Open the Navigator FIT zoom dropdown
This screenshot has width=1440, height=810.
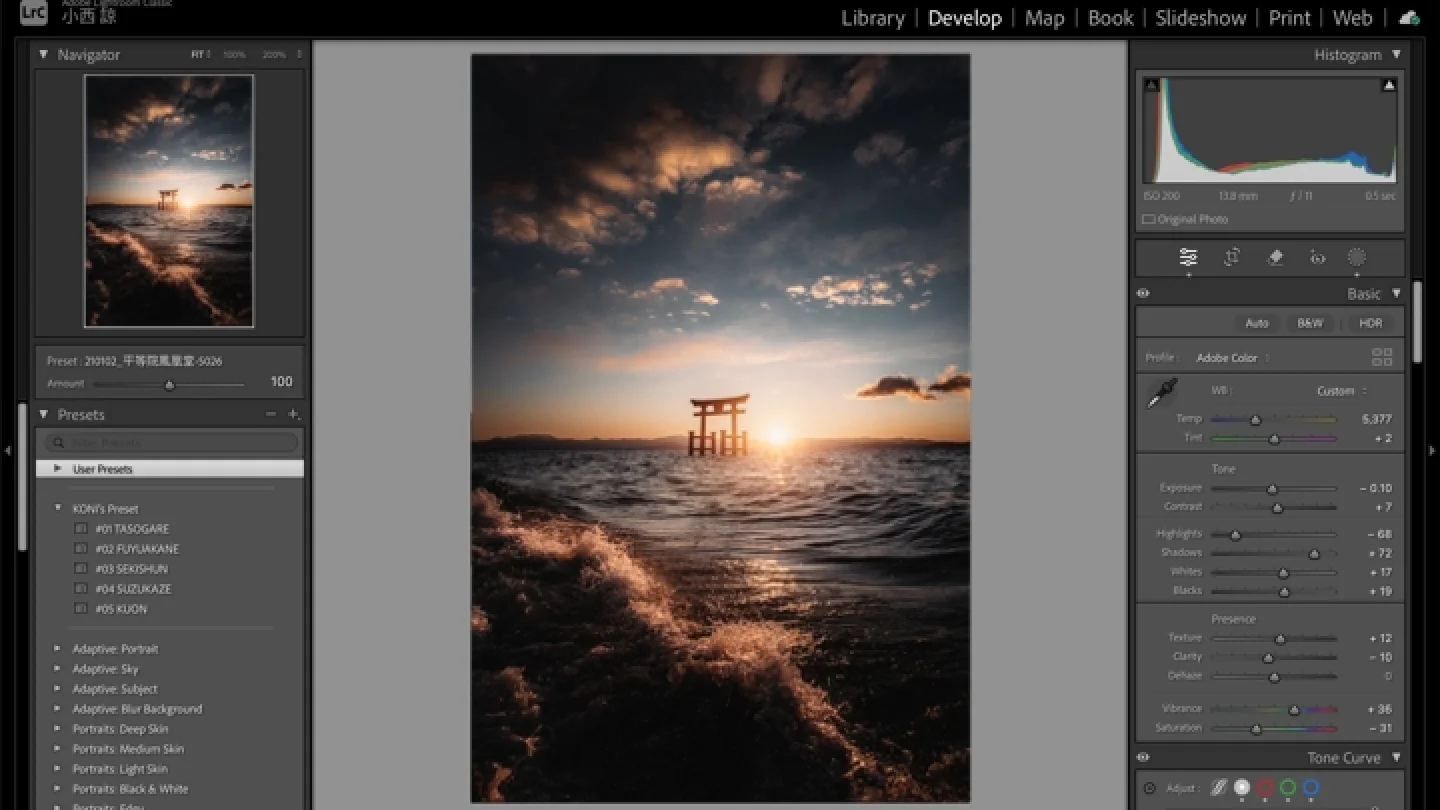201,54
